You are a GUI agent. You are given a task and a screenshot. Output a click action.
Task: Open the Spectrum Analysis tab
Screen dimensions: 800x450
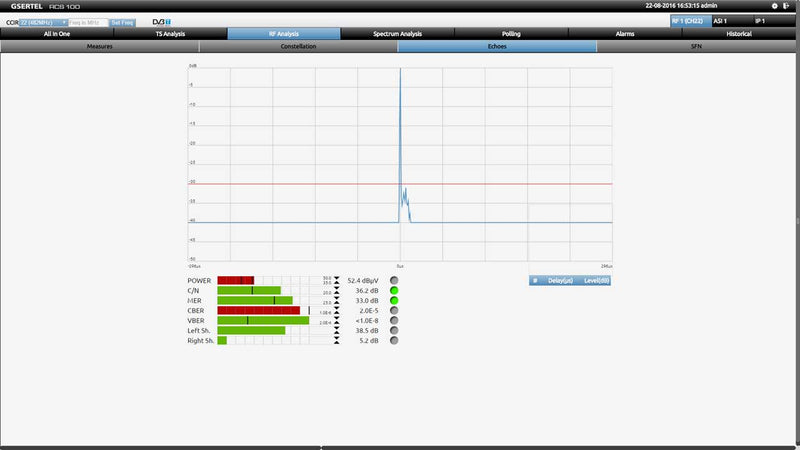click(x=397, y=34)
